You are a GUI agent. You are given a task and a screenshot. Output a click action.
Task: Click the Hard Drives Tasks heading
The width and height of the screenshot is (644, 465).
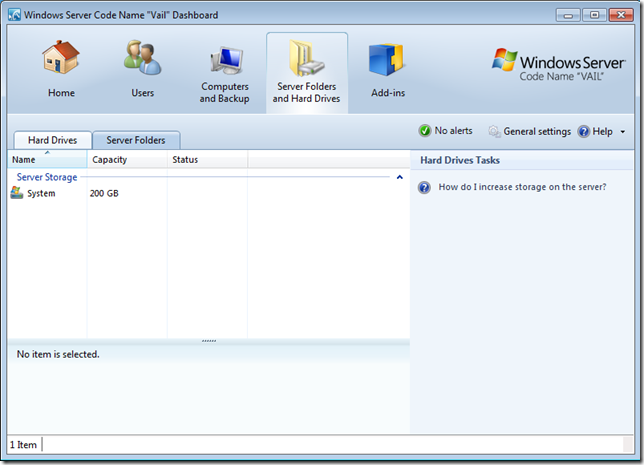tap(460, 160)
